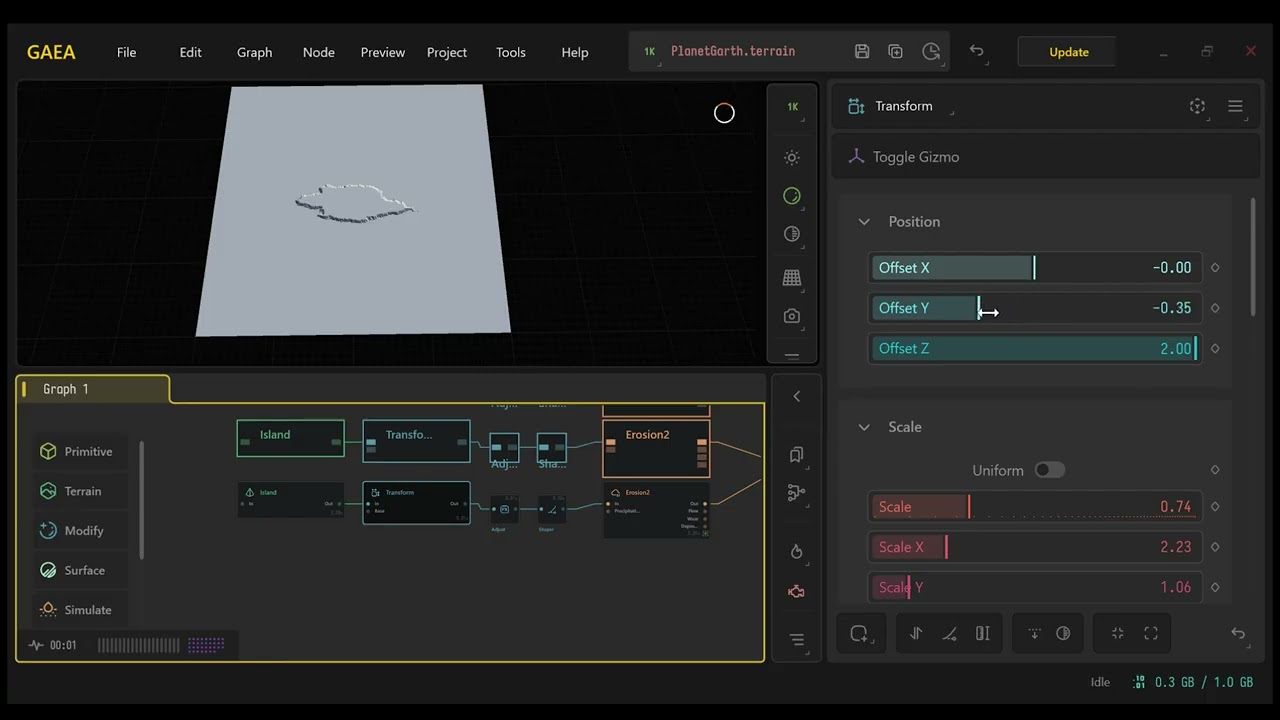The height and width of the screenshot is (720, 1280).
Task: Toggle the Uniform scale switch
Action: coord(1049,470)
